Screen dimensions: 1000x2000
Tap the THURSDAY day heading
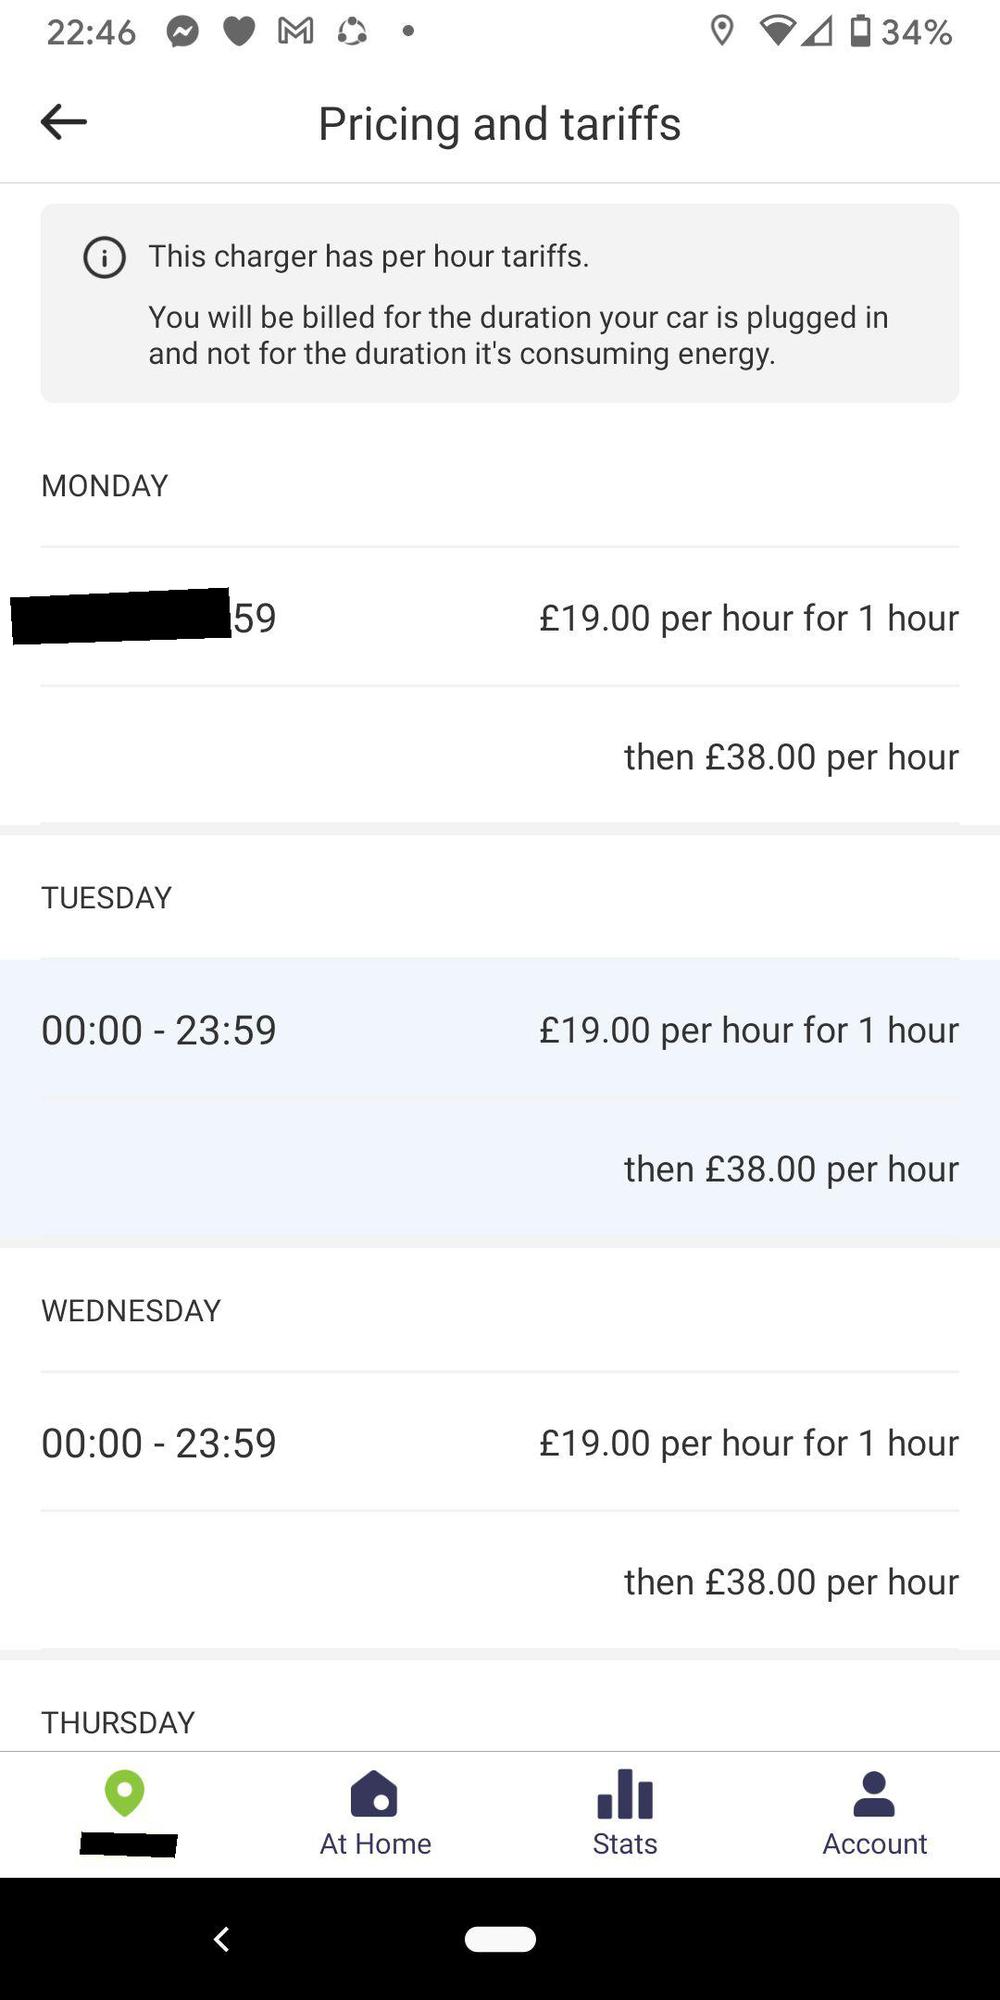click(x=118, y=1722)
